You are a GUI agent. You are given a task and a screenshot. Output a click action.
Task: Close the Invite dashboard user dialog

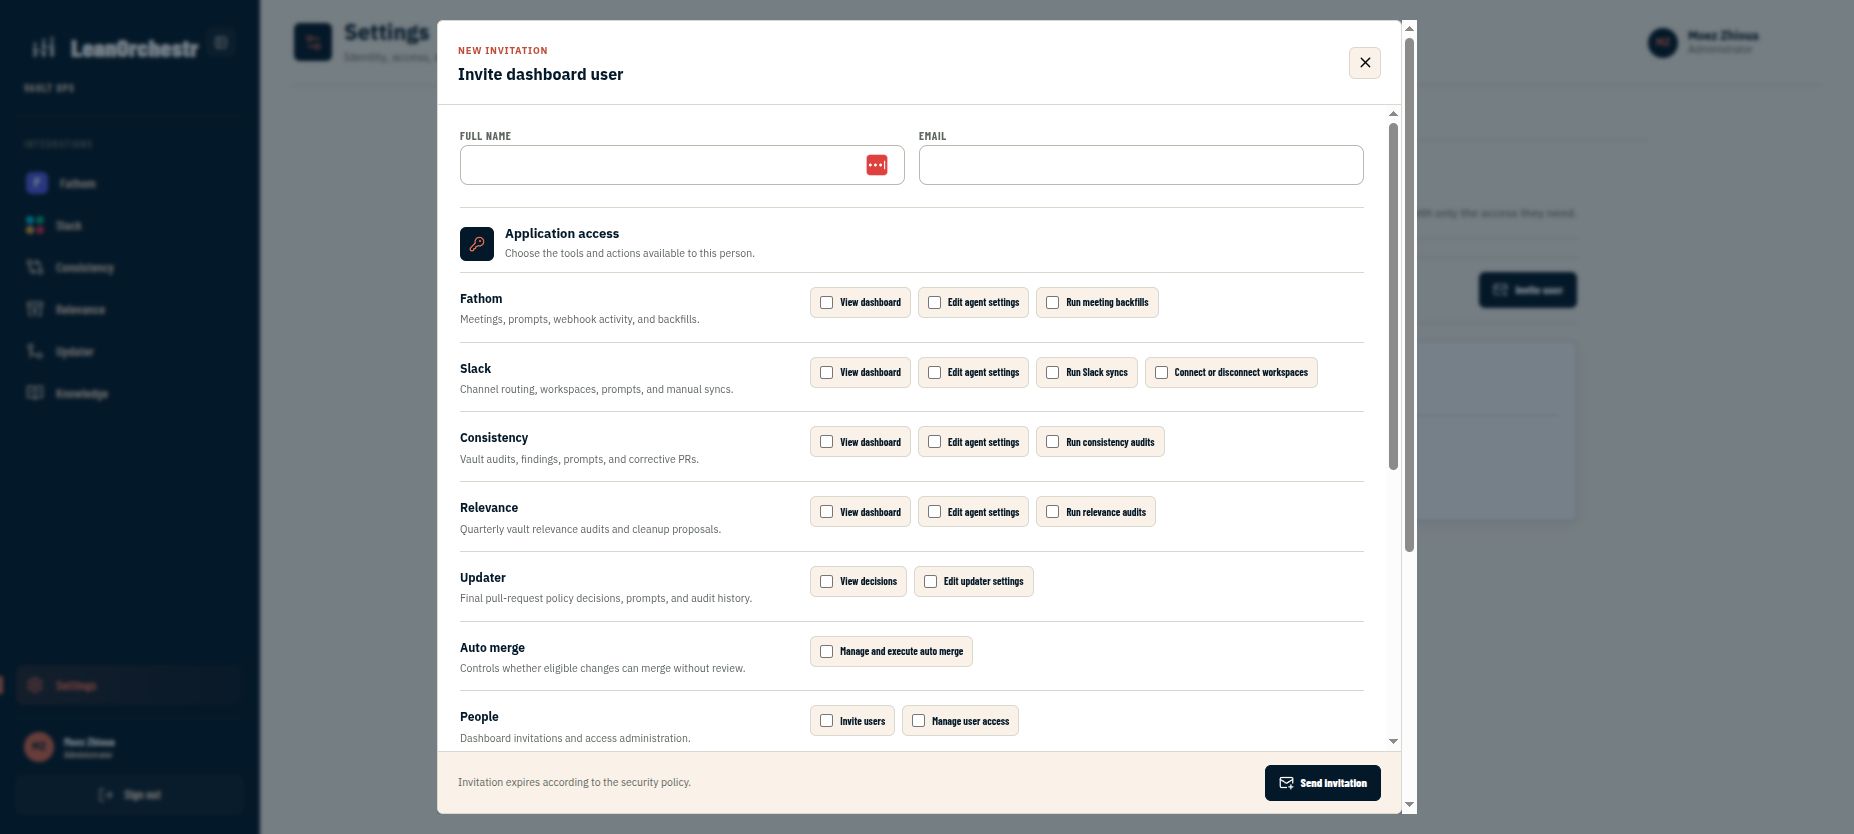point(1365,63)
